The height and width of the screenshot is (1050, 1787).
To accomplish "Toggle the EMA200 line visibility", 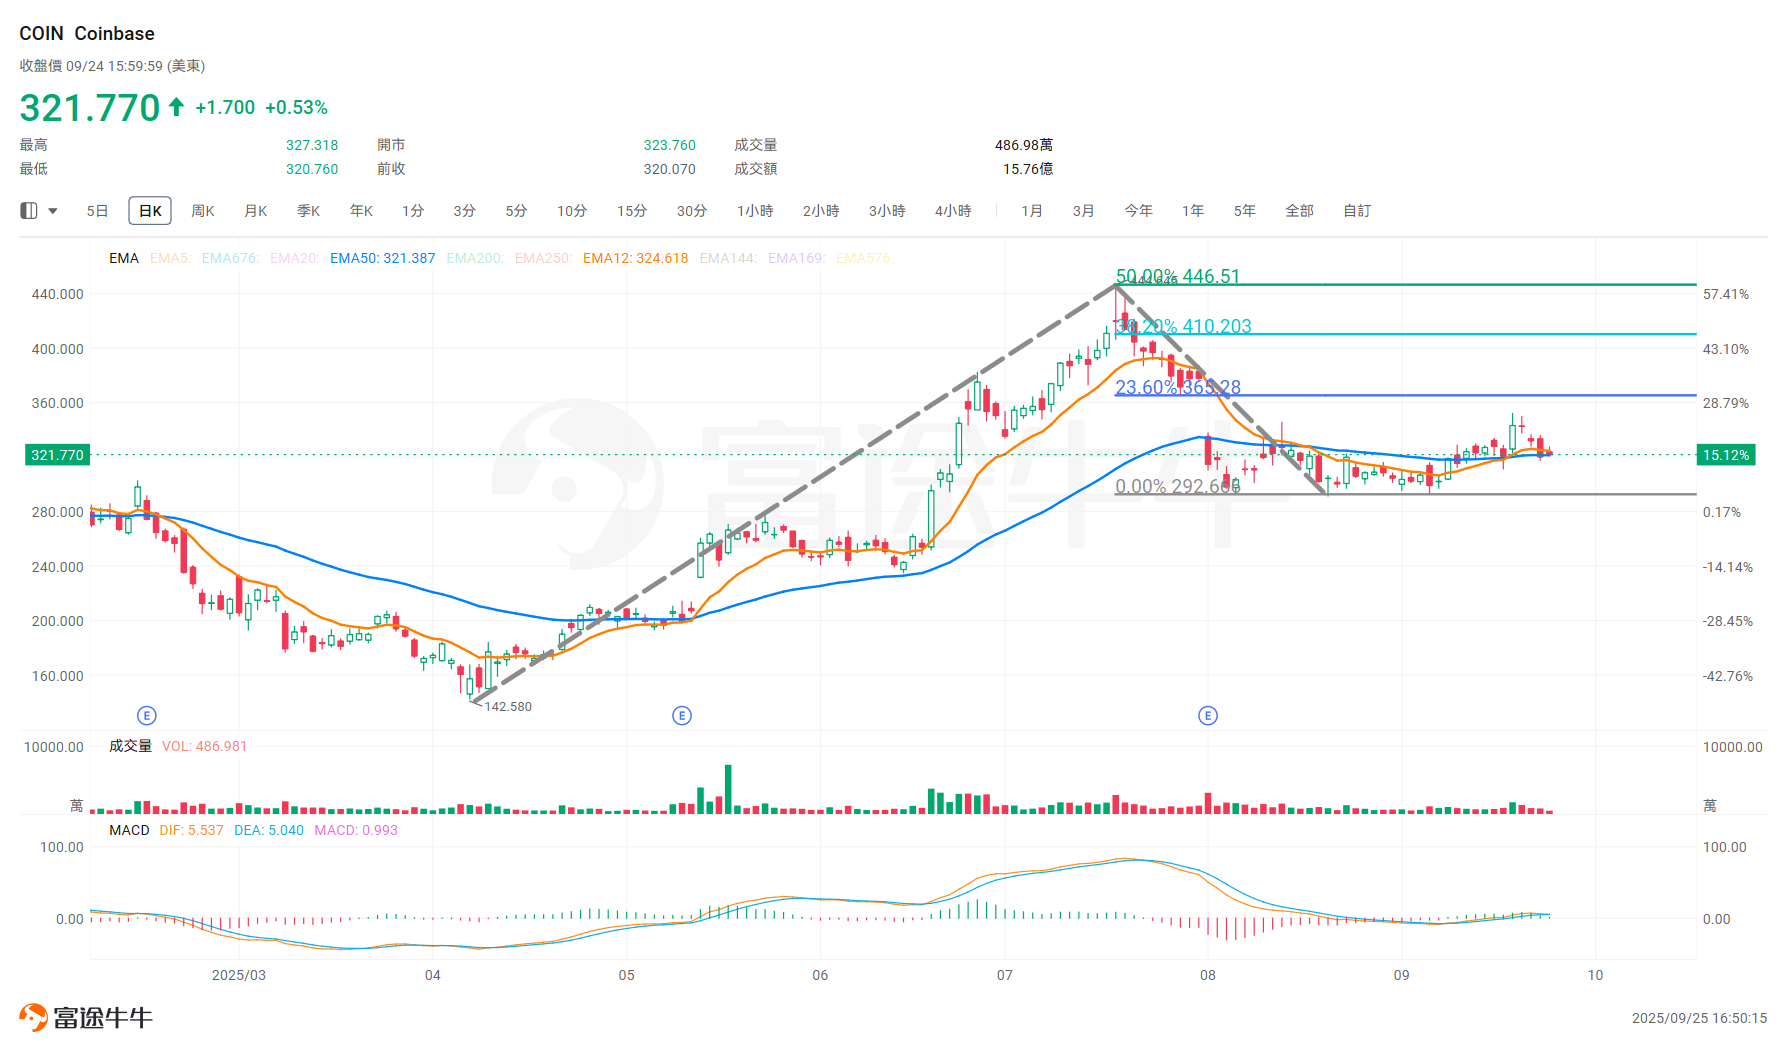I will click(x=475, y=258).
